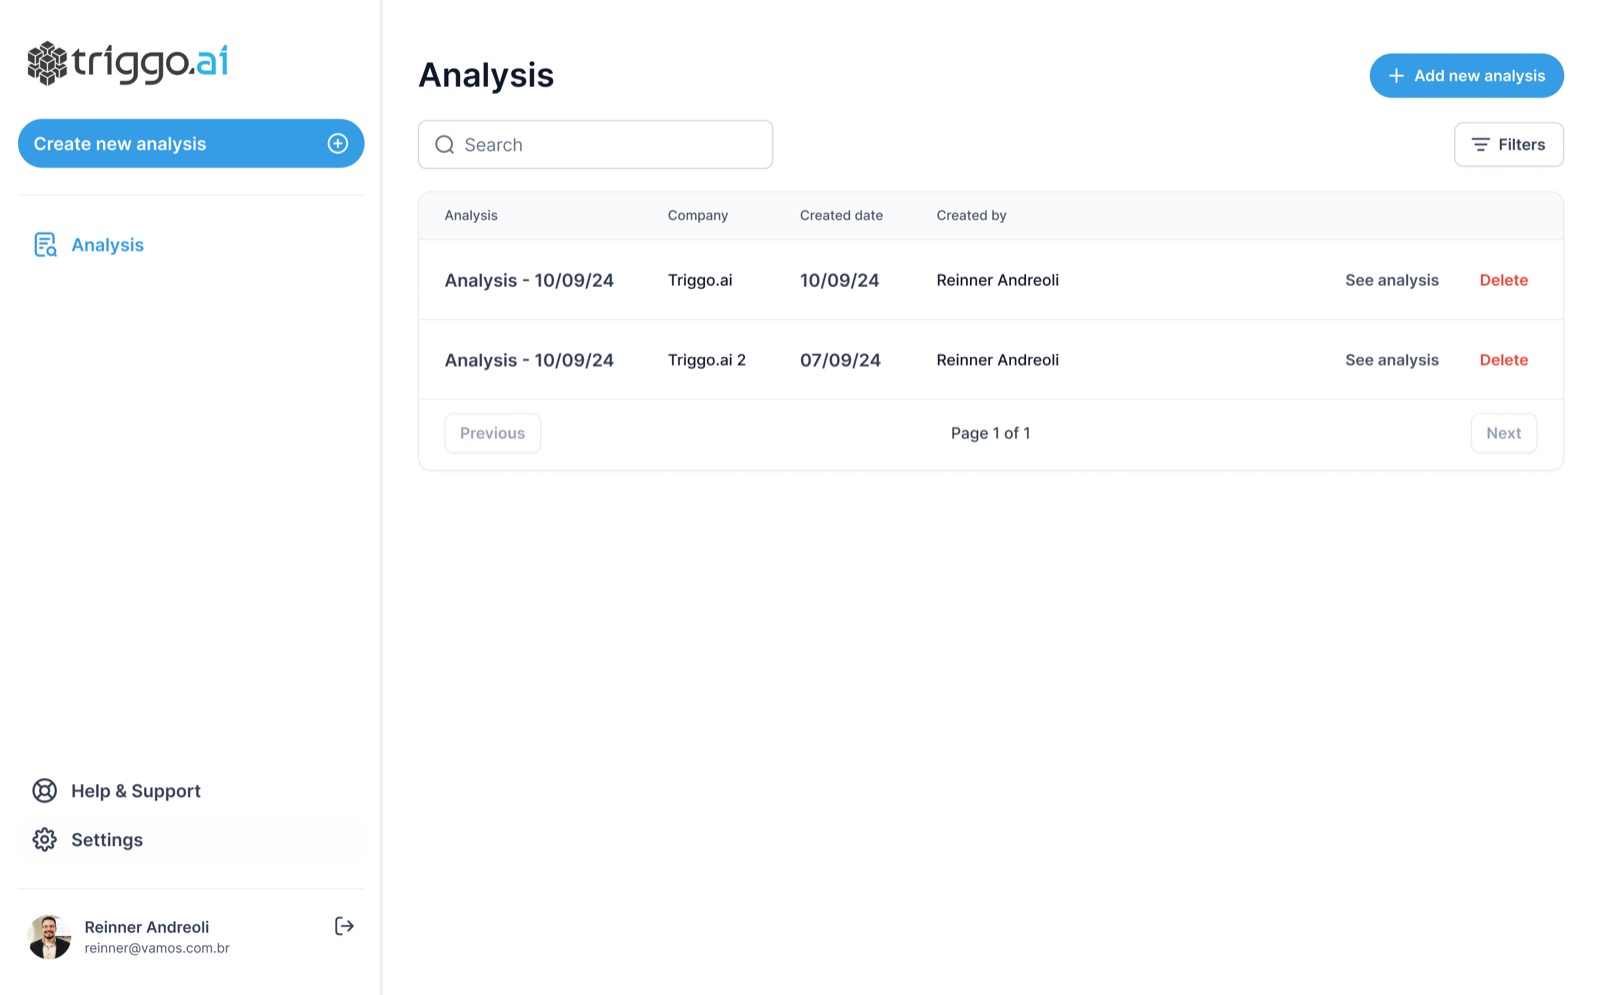Click the search magnifier icon
Image resolution: width=1600 pixels, height=995 pixels.
point(445,145)
